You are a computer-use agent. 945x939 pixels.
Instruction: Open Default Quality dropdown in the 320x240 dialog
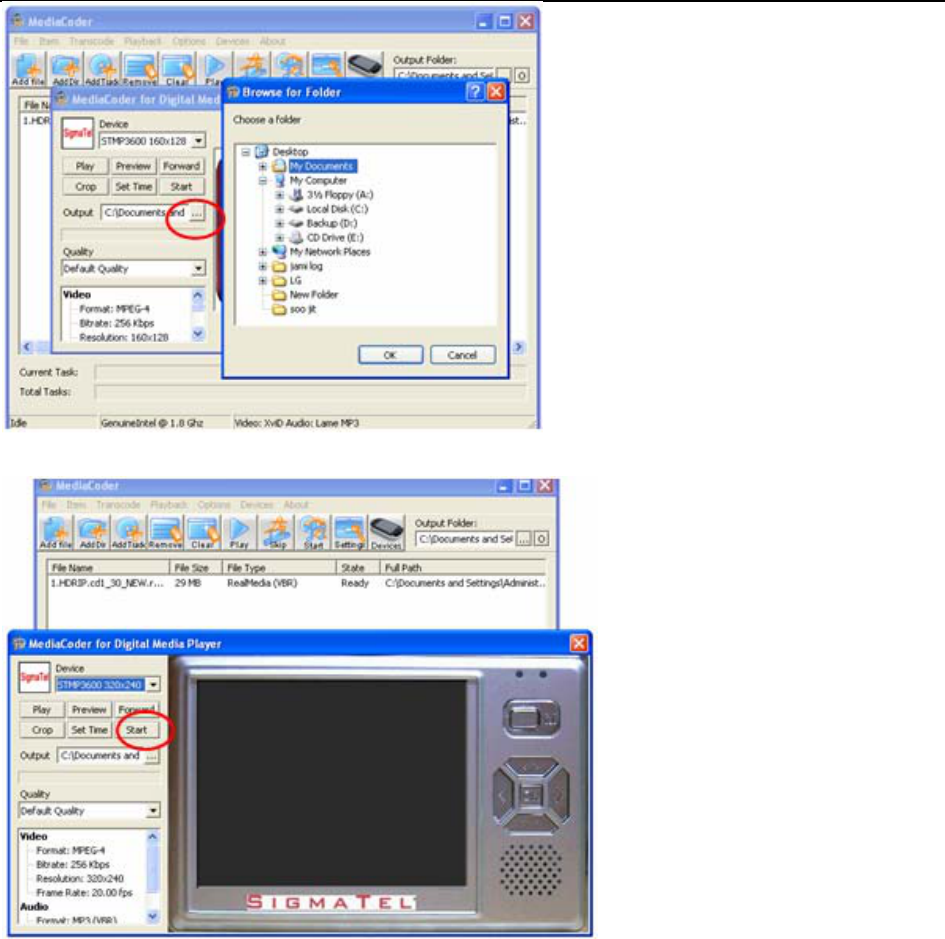(154, 811)
